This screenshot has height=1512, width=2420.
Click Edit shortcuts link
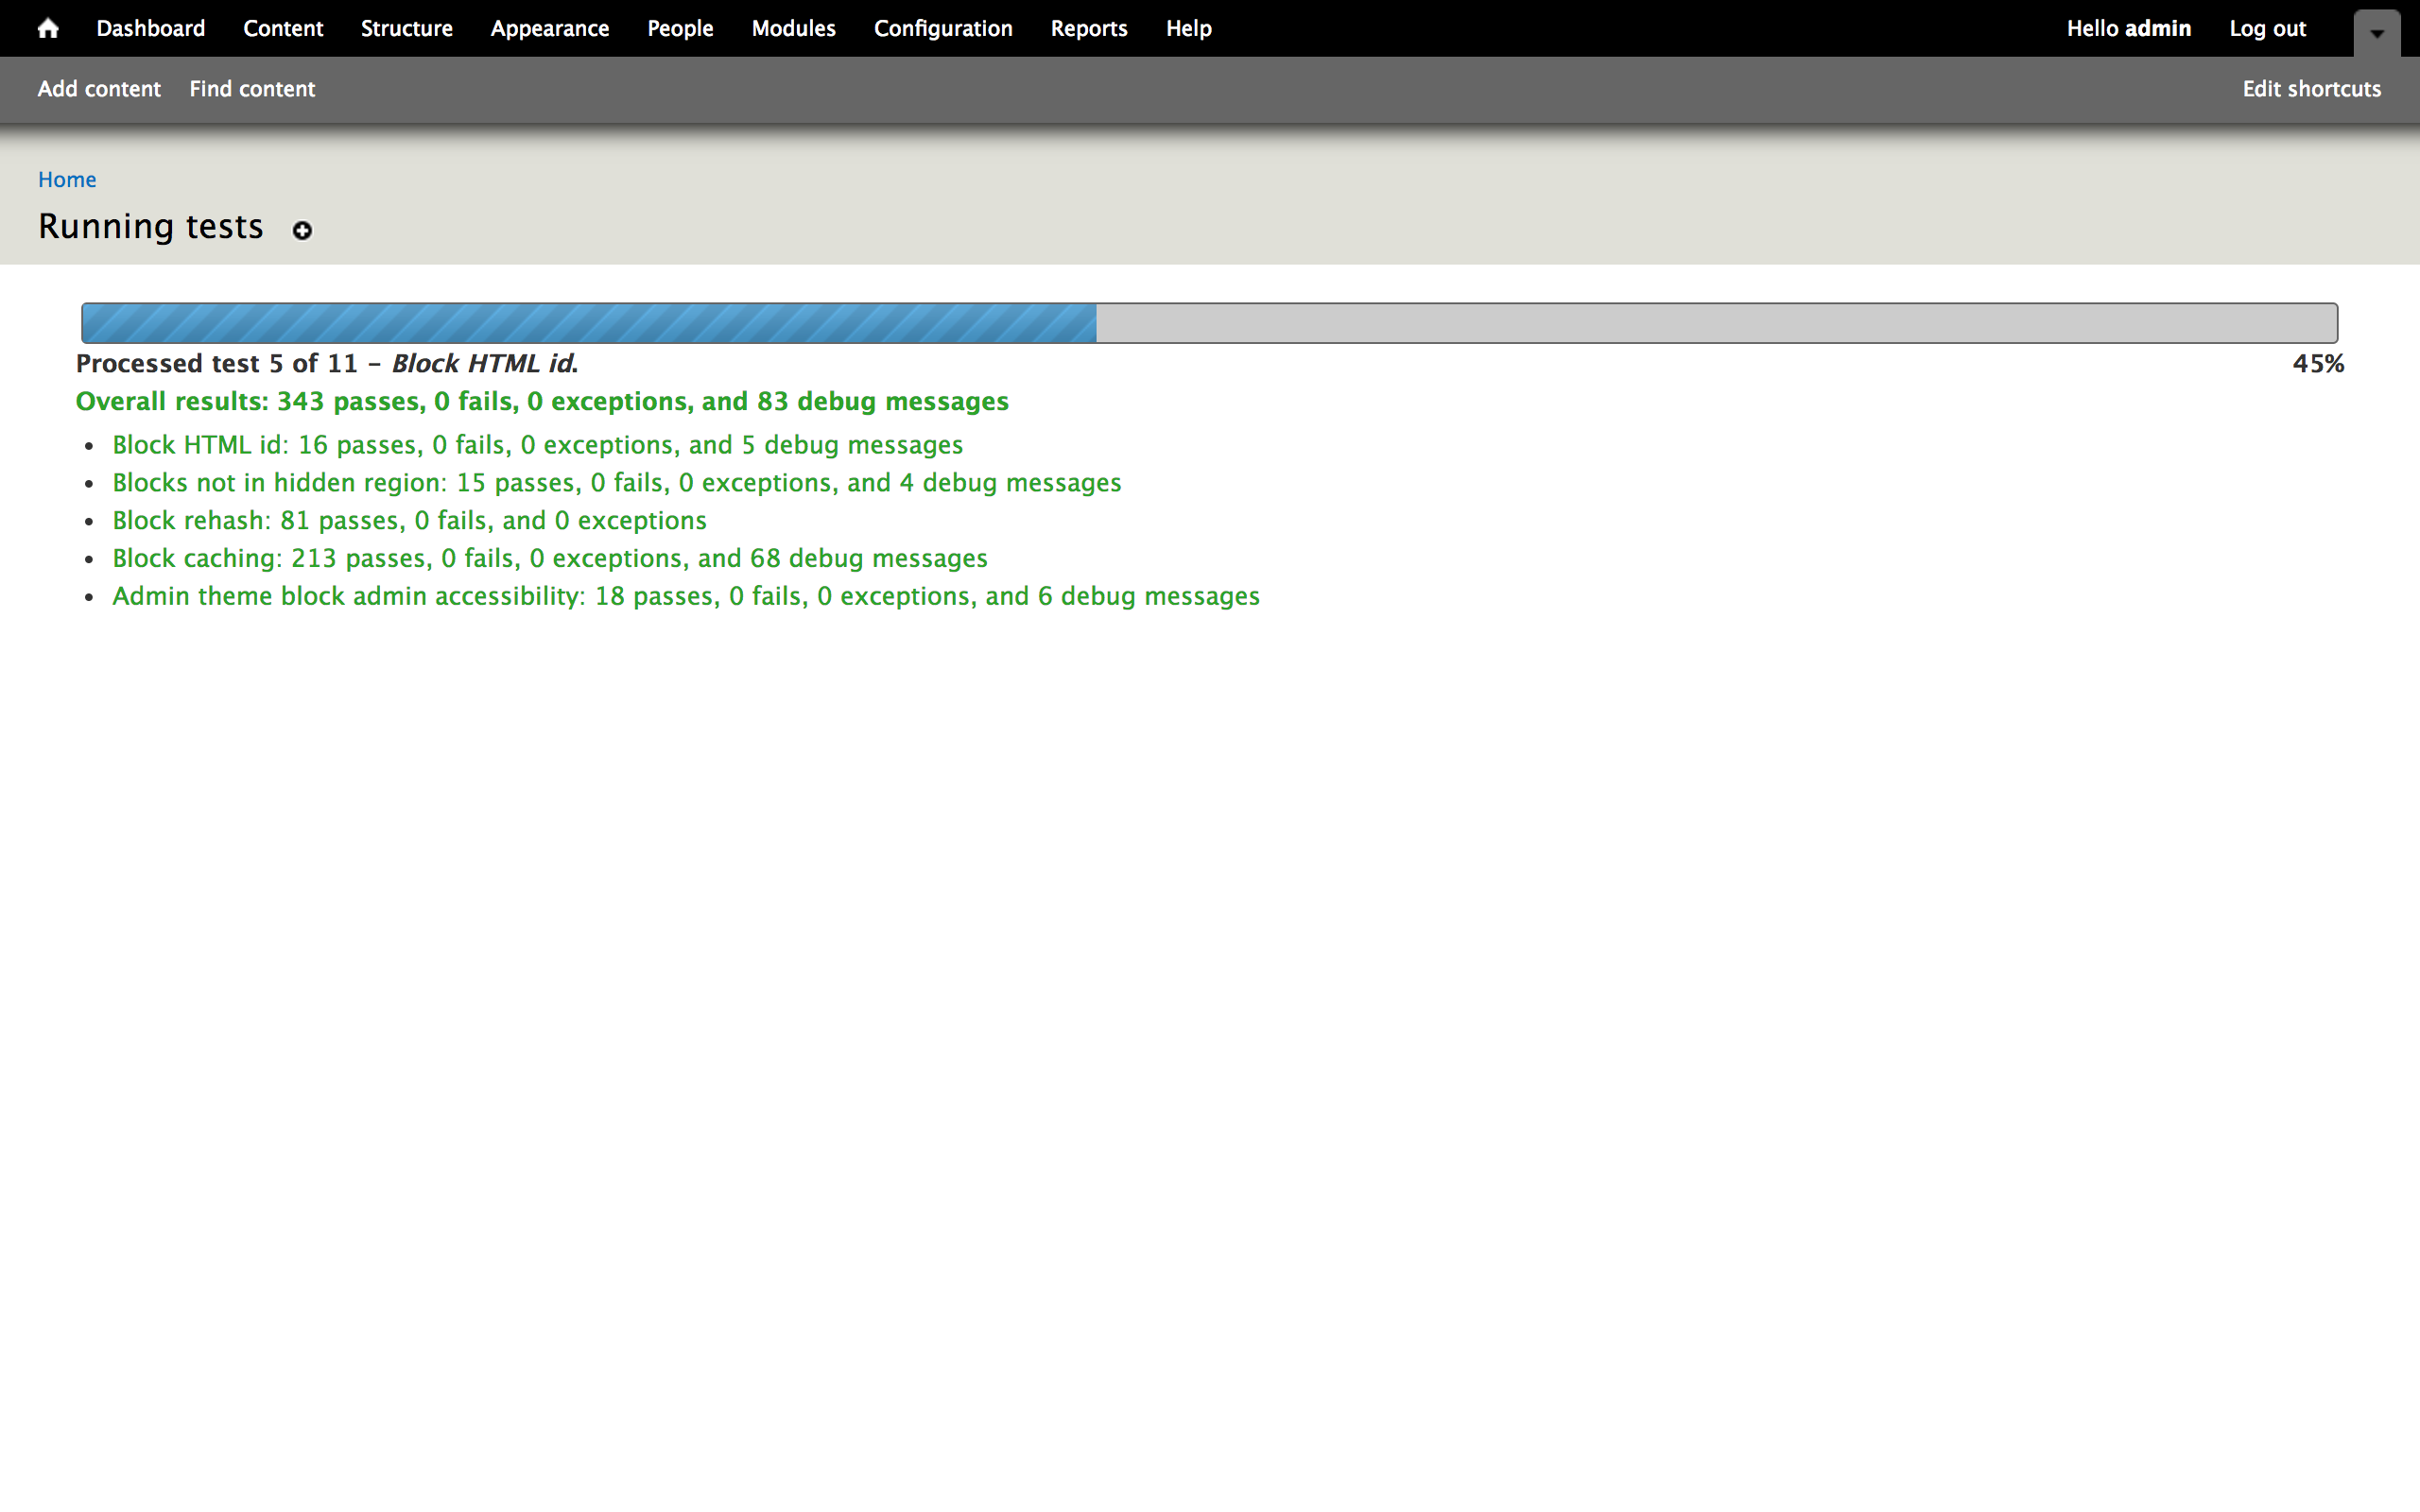[x=2311, y=89]
